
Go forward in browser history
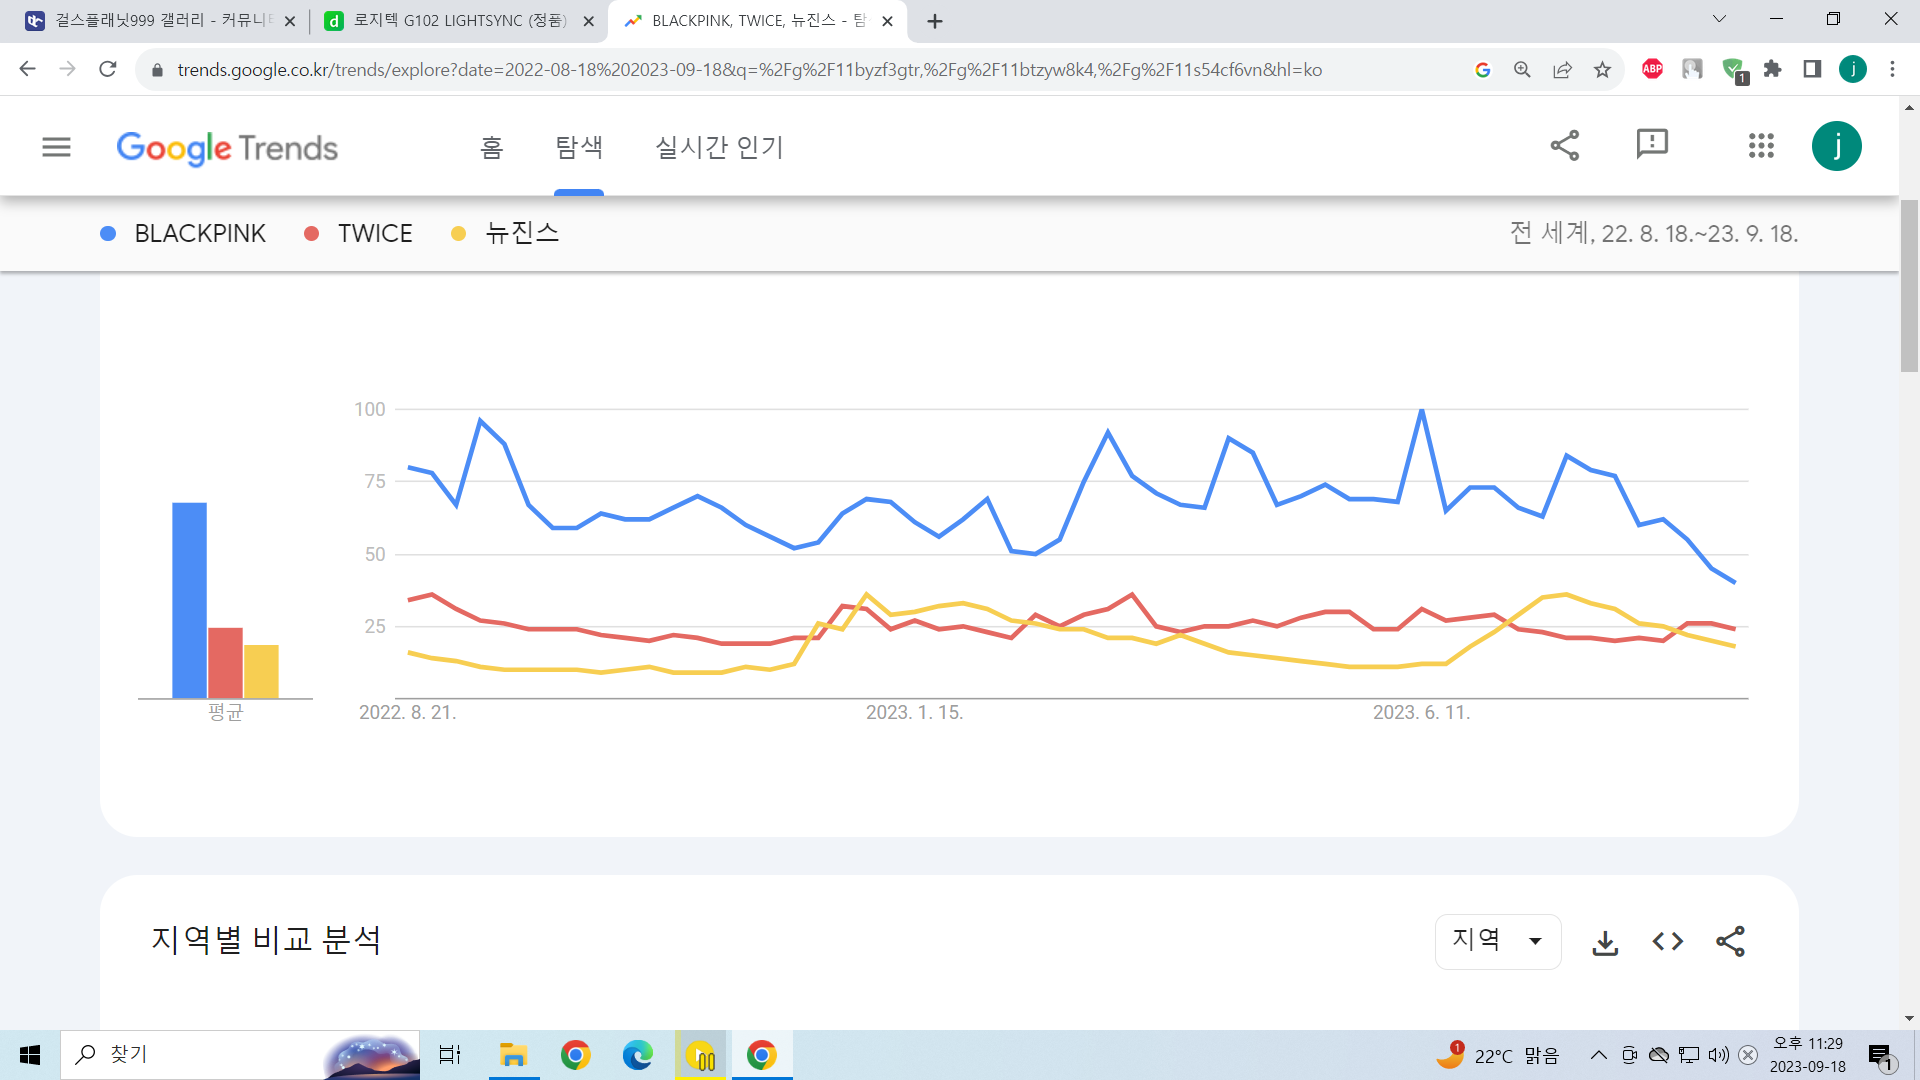point(68,69)
